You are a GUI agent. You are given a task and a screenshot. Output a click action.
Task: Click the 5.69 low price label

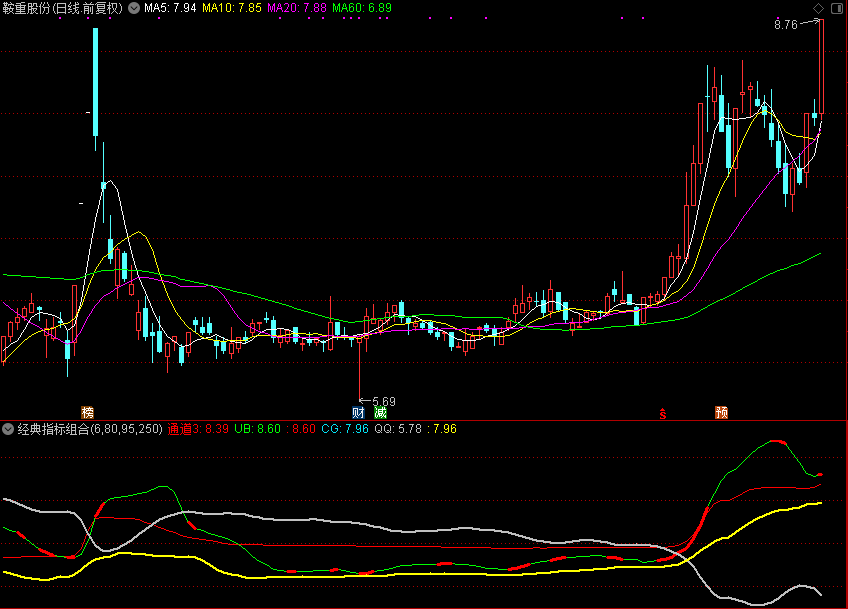(384, 401)
